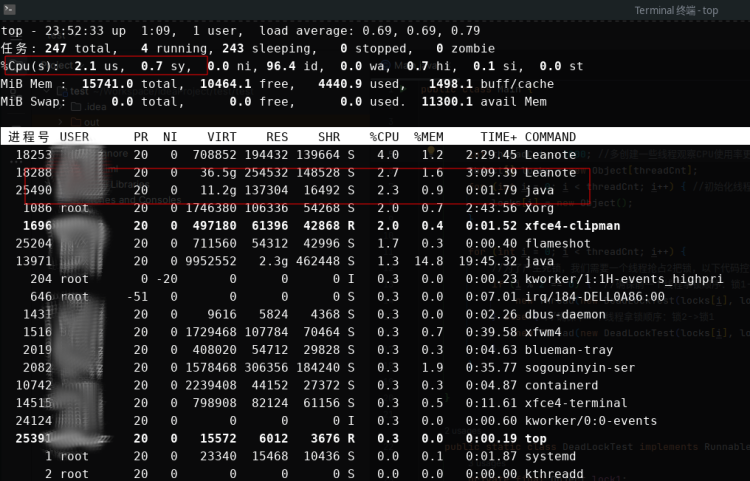
Task: Click the Terminal 终端 - top window title
Action: [689, 10]
